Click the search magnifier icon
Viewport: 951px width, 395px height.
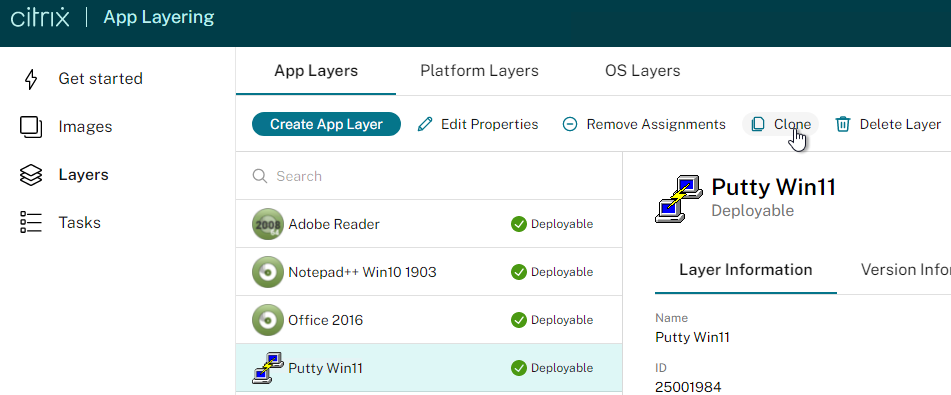(260, 176)
